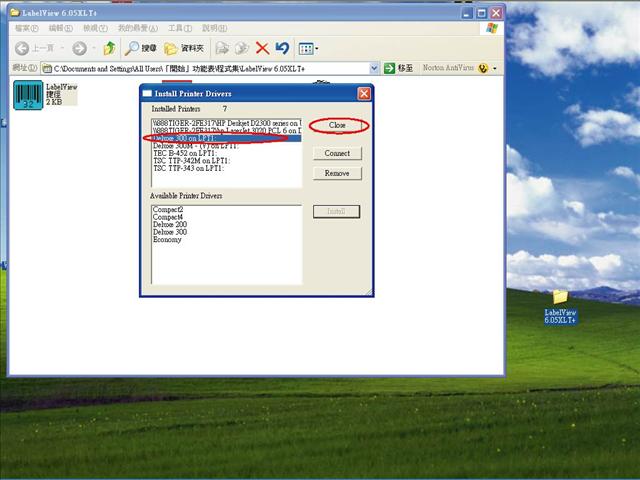Select the LabelView barcode shortcut icon
Image resolution: width=640 pixels, height=480 pixels.
[28, 95]
